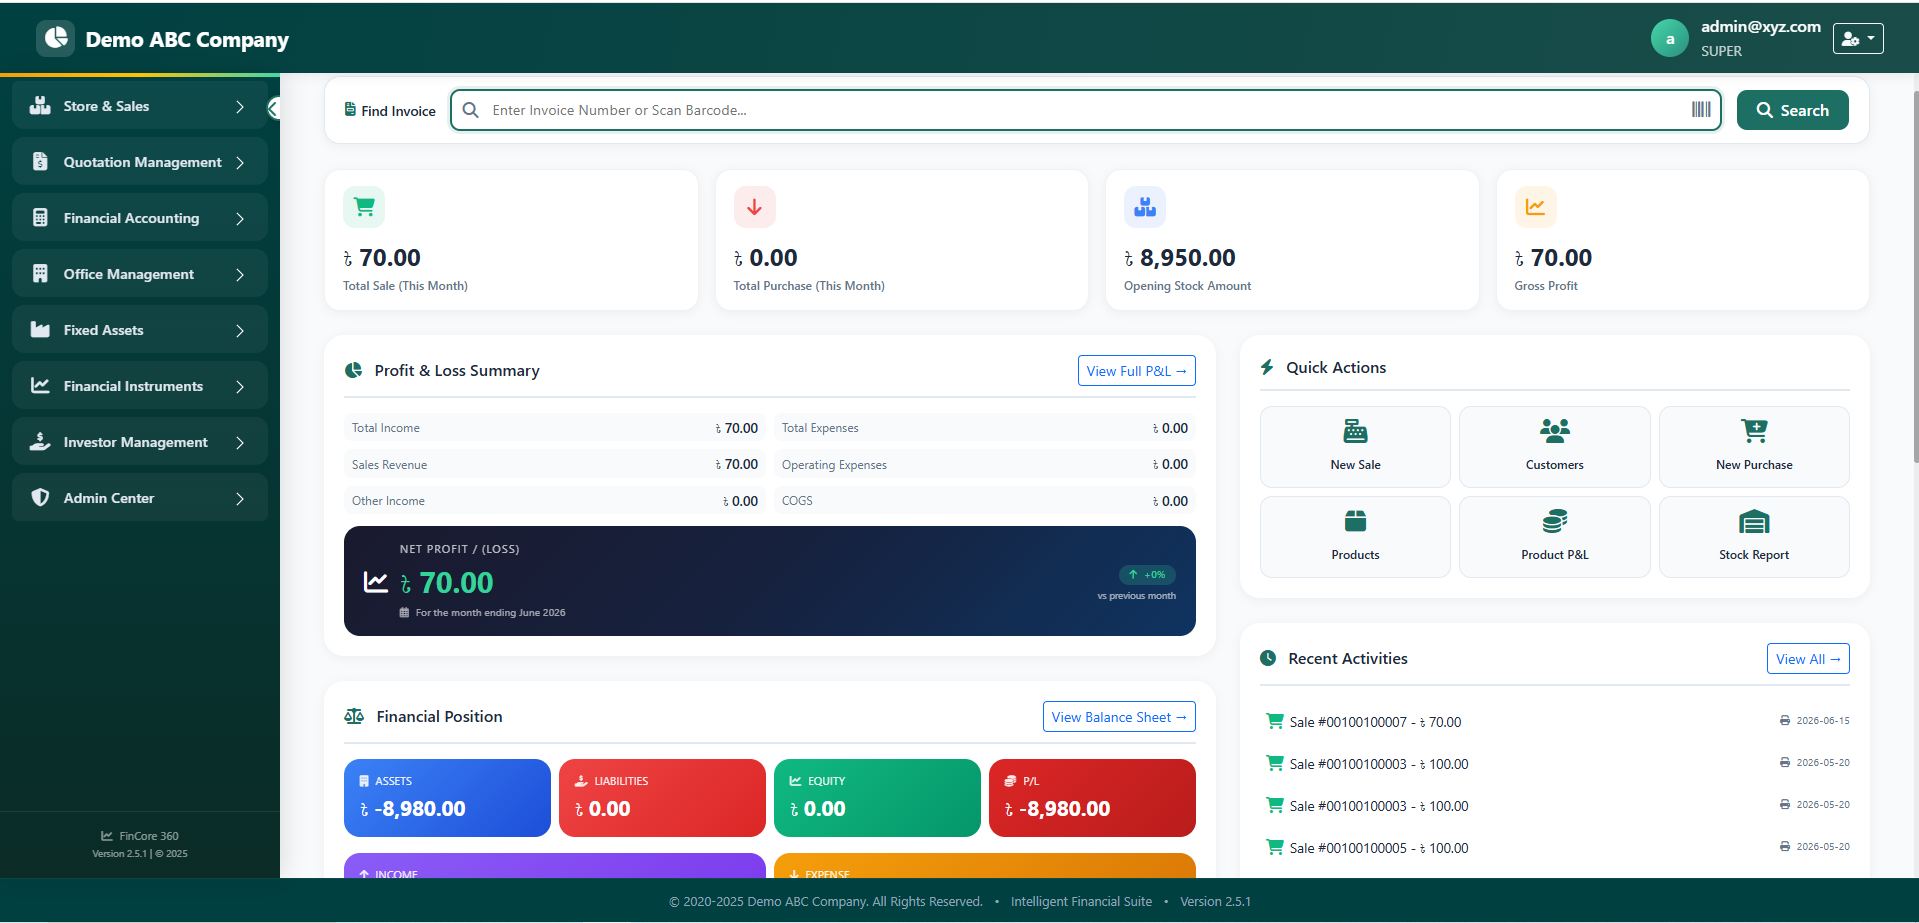Click the green EQUITY card

(x=877, y=798)
